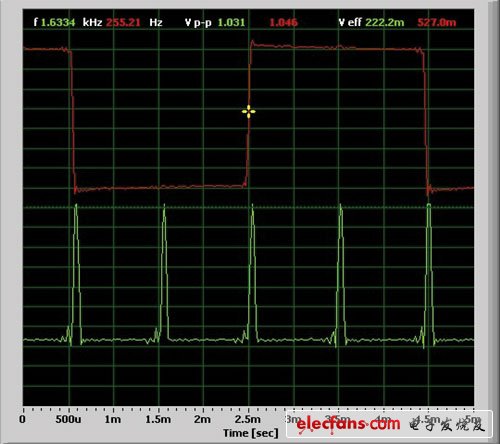The width and height of the screenshot is (500, 444).
Task: Click the red V eff value 527.0m
Action: (437, 22)
